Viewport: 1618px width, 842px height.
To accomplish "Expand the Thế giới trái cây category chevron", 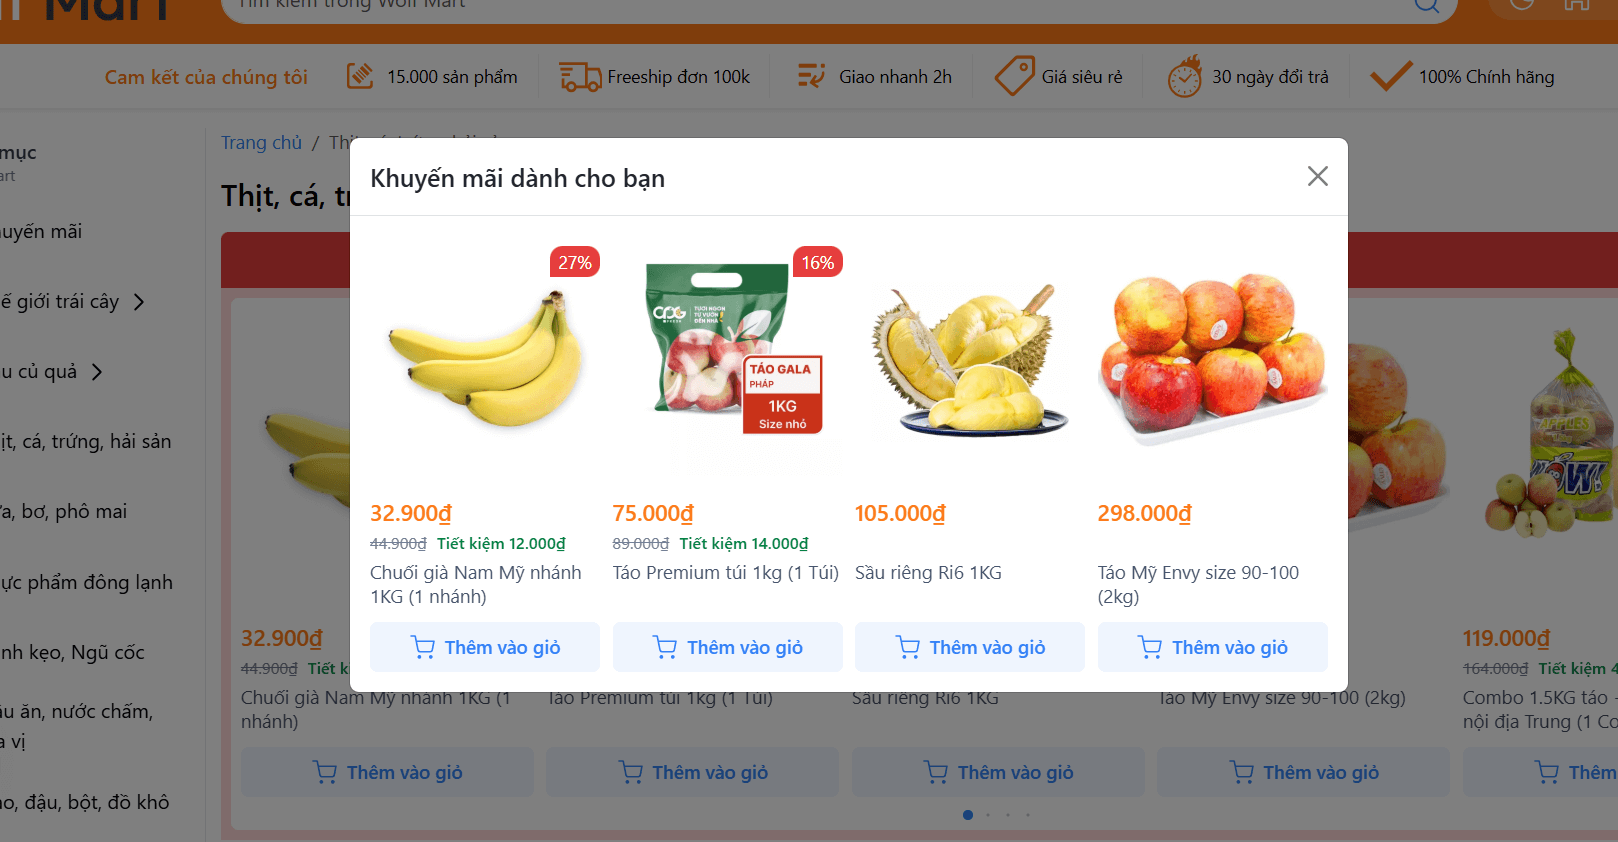I will click(x=139, y=302).
